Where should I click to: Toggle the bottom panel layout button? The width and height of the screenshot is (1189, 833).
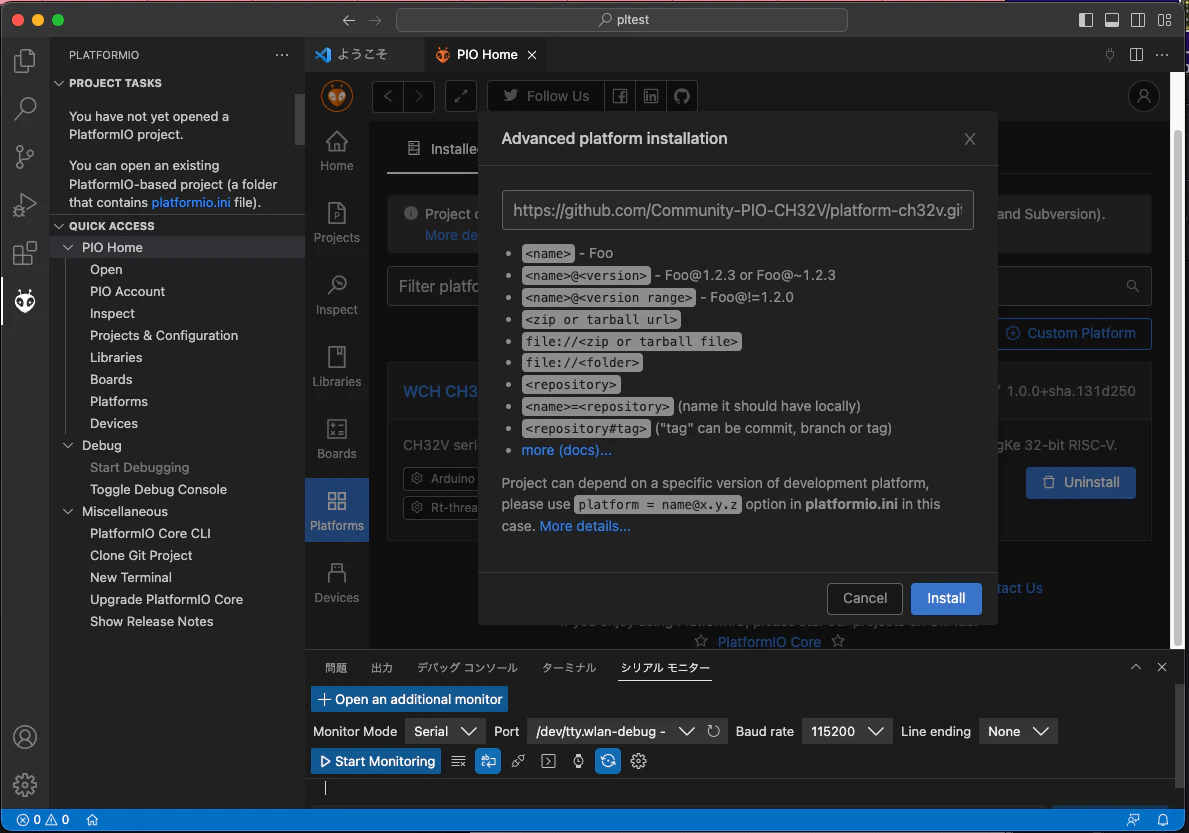click(x=1112, y=20)
